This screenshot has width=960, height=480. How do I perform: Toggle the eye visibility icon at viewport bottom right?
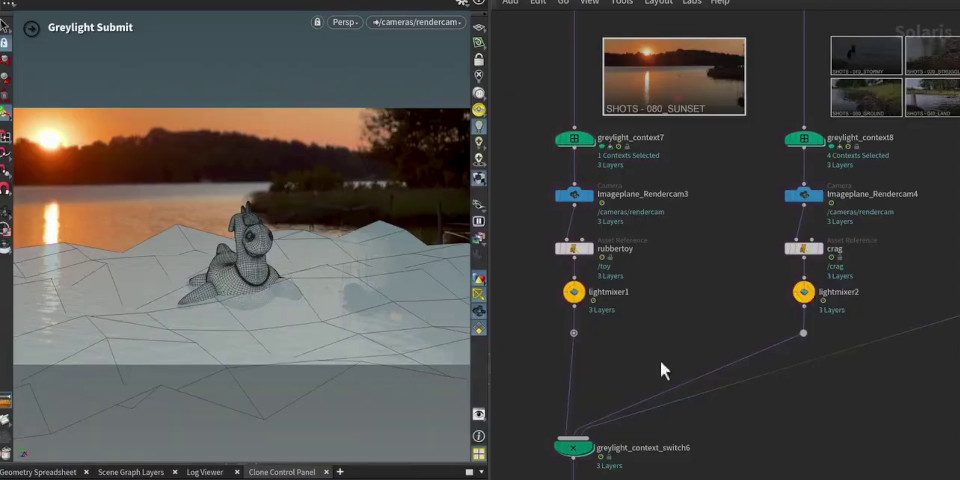479,414
